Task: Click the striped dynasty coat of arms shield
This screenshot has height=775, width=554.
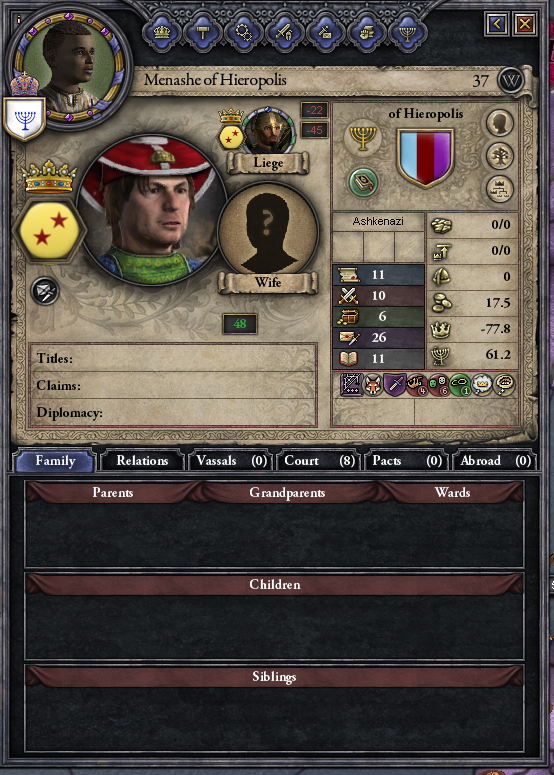Action: point(425,158)
